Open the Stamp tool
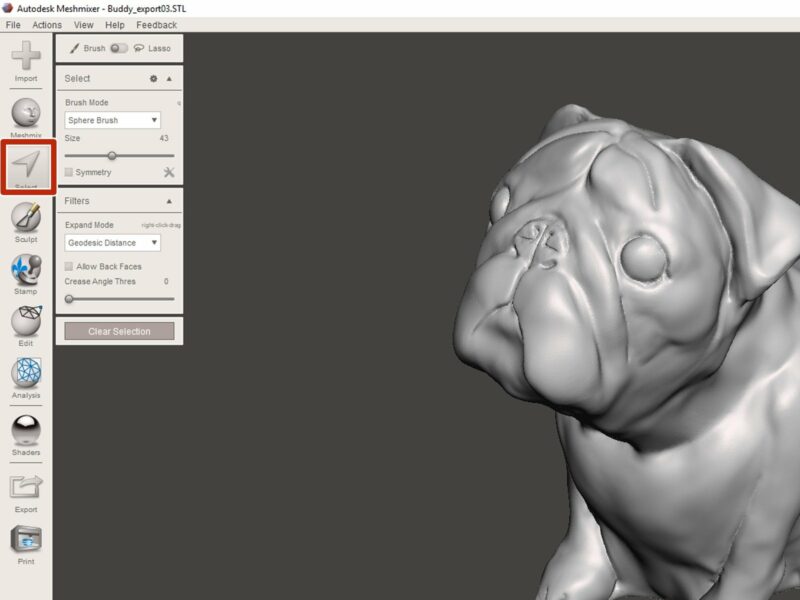The width and height of the screenshot is (800, 600). (x=25, y=263)
